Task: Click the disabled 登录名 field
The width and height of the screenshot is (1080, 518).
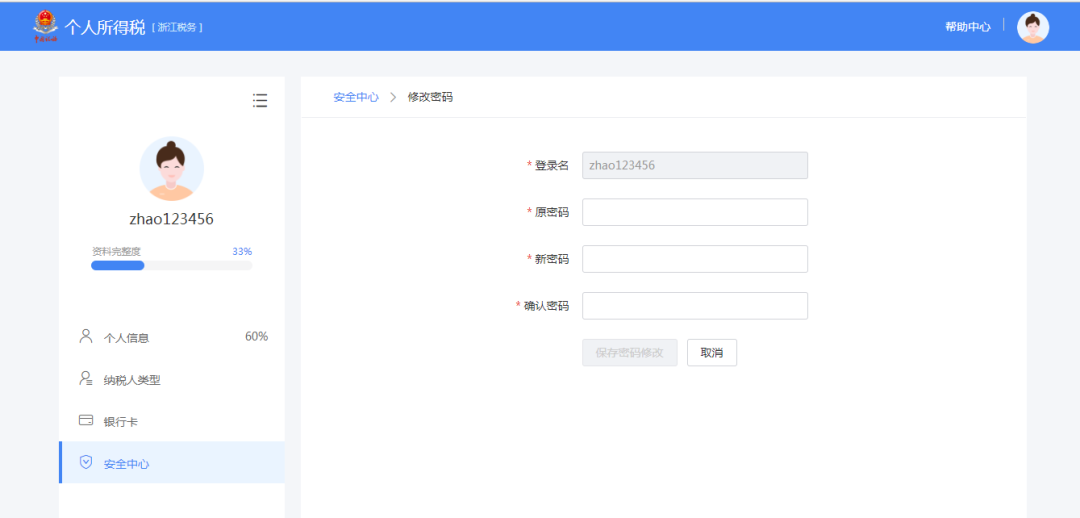Action: [694, 165]
